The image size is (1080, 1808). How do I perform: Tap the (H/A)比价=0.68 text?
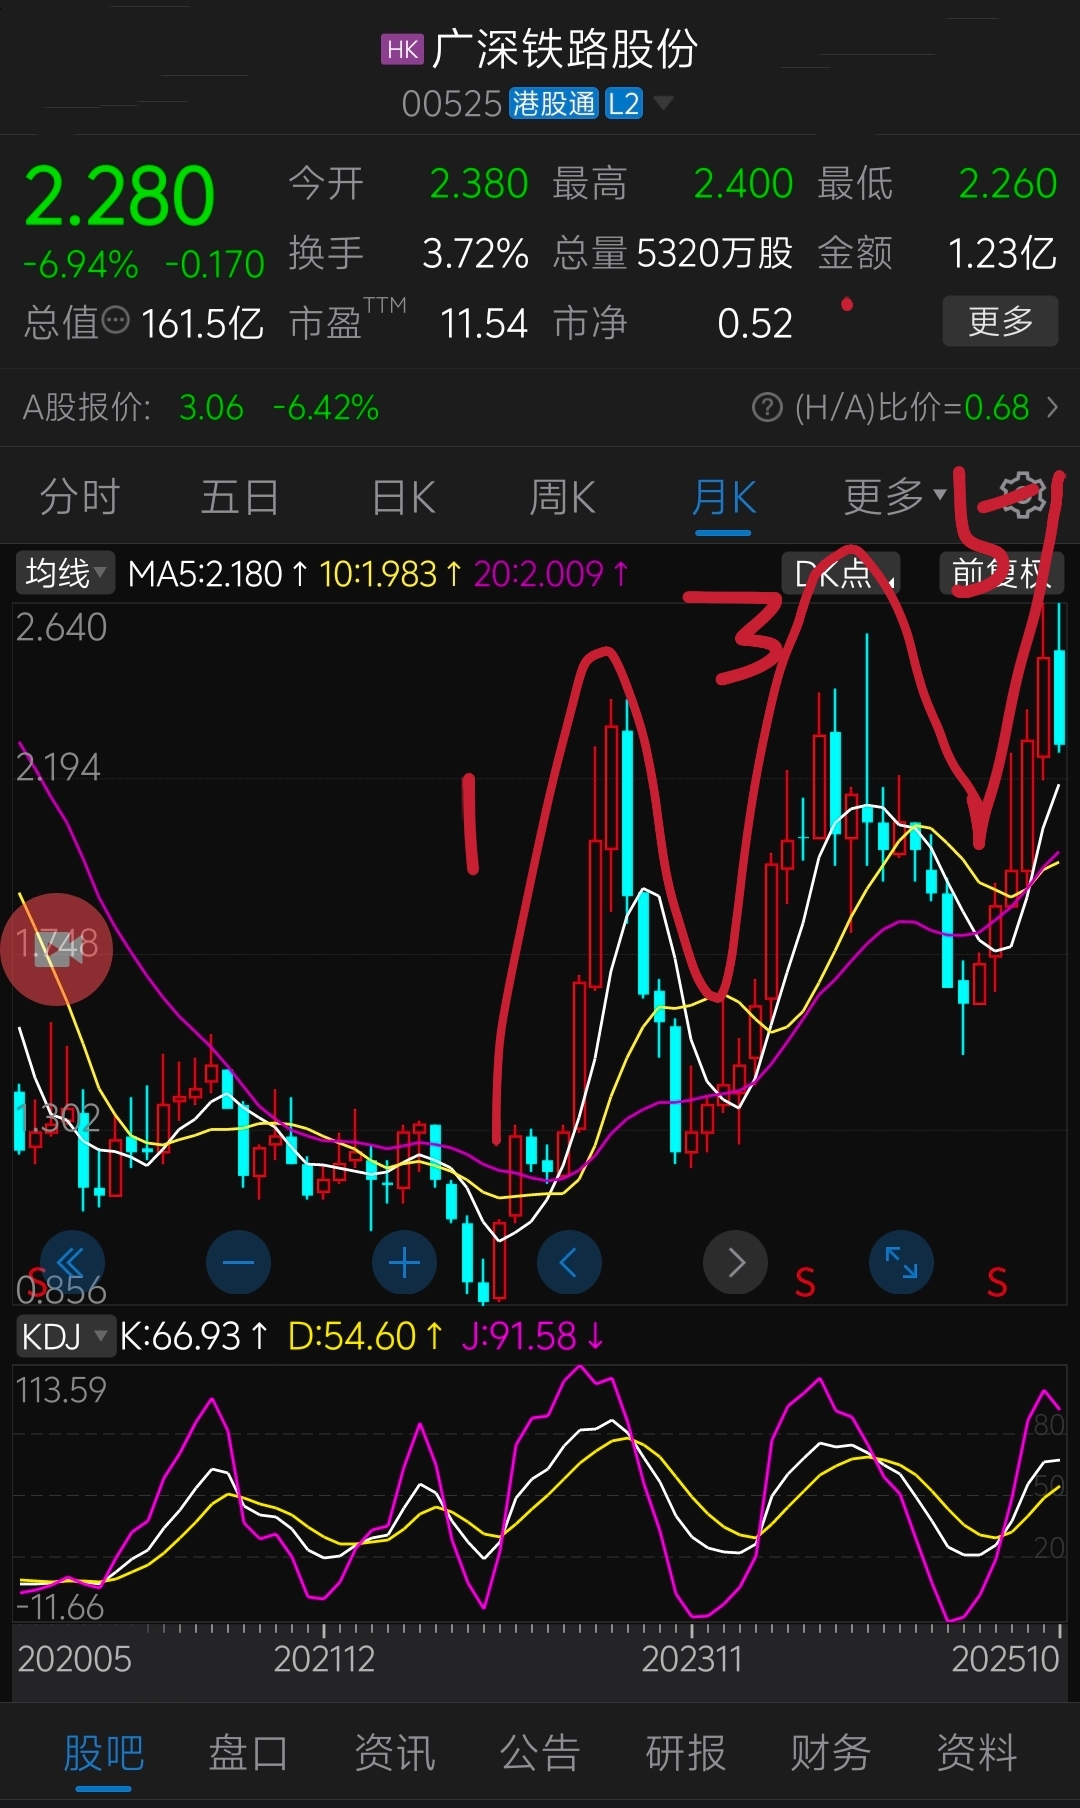[912, 408]
